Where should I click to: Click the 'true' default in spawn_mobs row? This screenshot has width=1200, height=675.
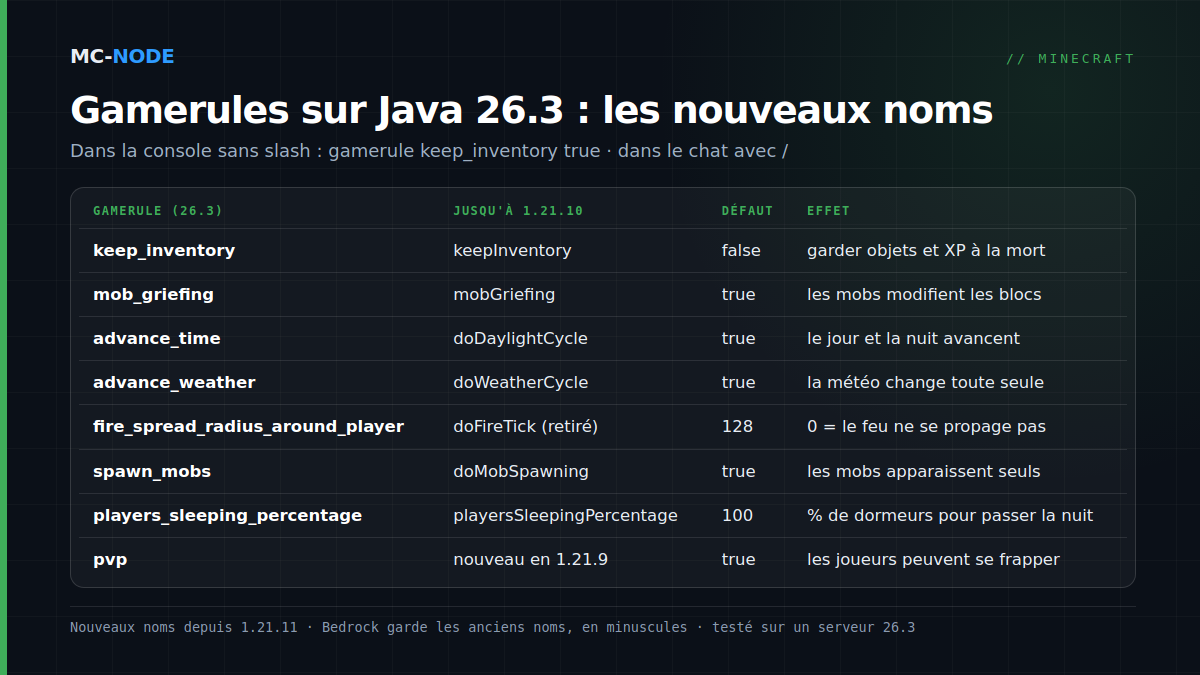pyautogui.click(x=739, y=471)
